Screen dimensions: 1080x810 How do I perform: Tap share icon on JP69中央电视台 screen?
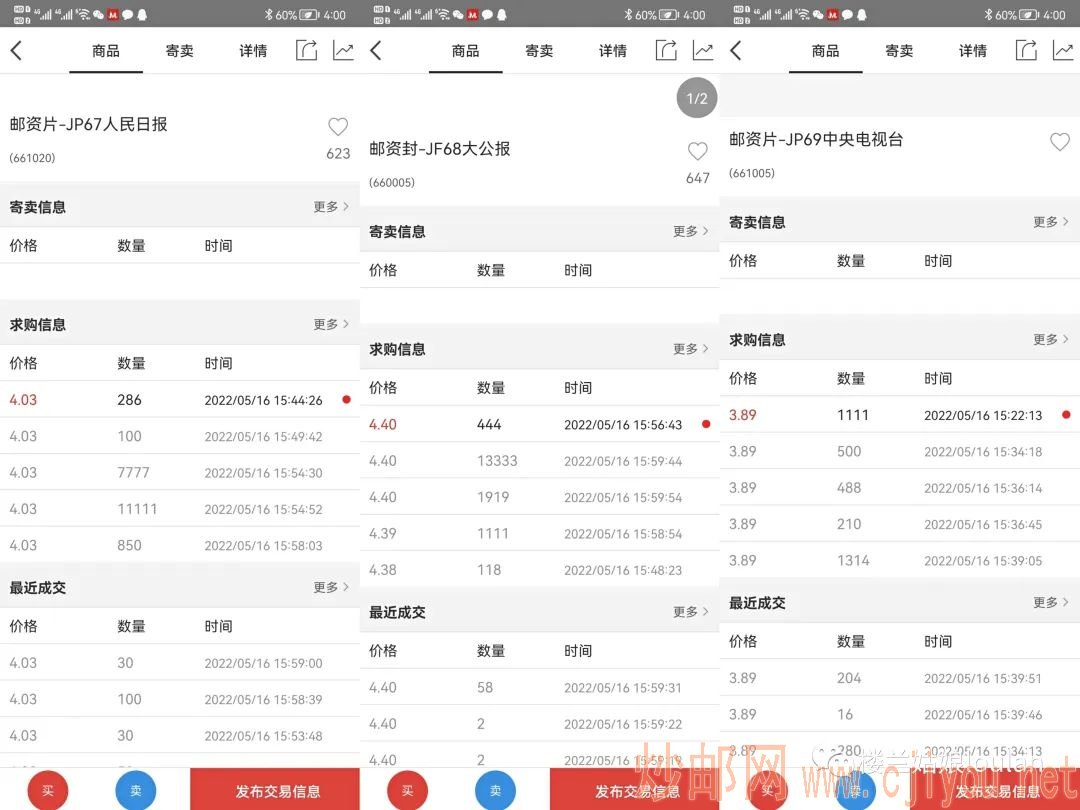tap(1026, 50)
